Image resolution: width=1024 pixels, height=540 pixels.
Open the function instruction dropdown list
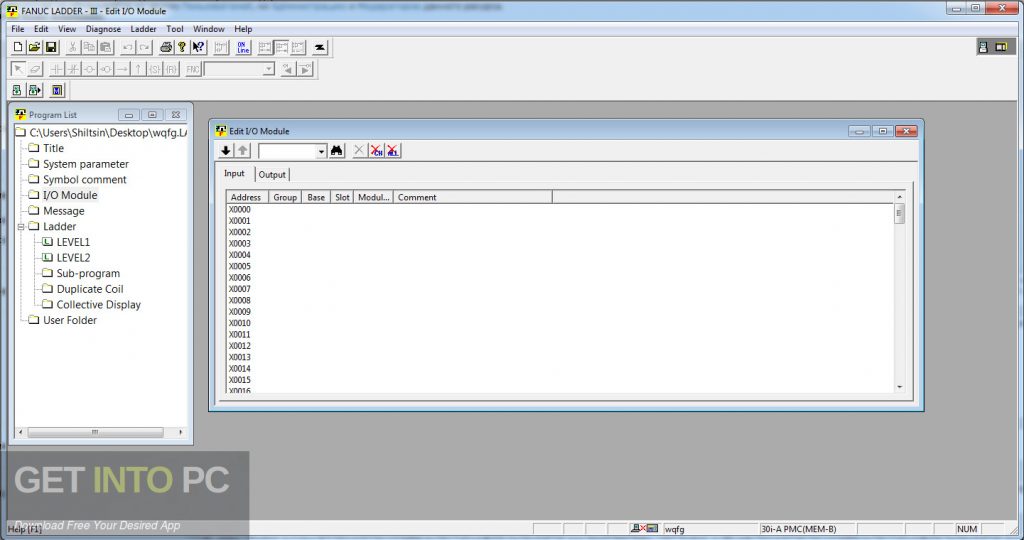pyautogui.click(x=268, y=69)
